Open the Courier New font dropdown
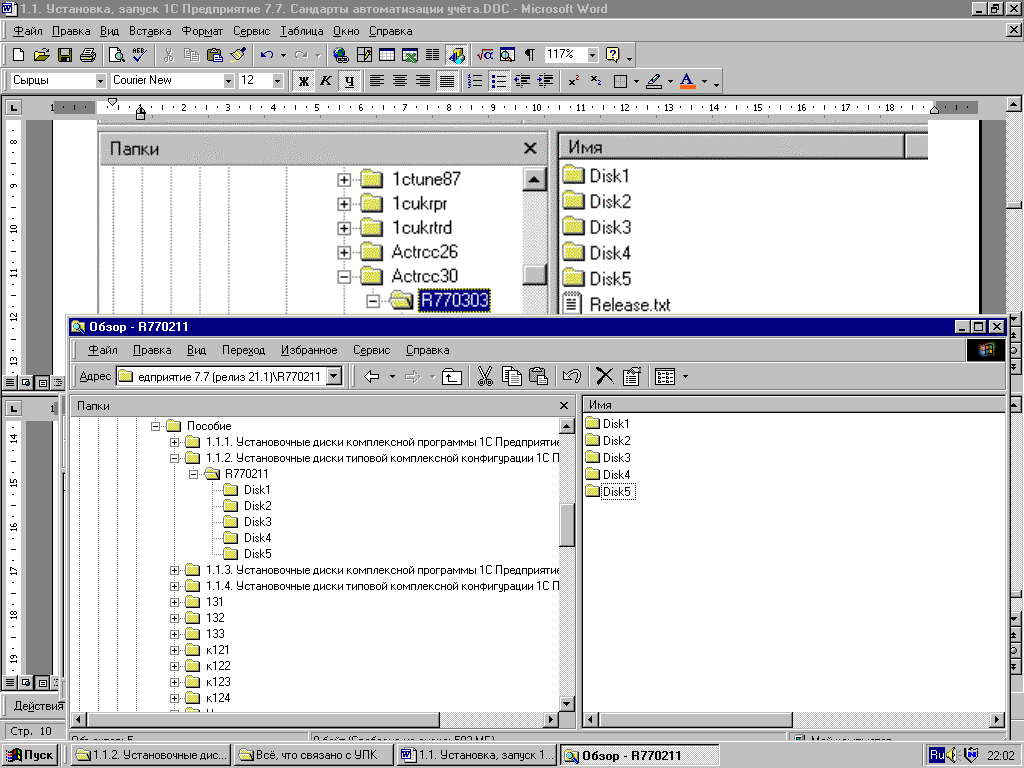Screen dimensions: 1024x768 (228, 81)
